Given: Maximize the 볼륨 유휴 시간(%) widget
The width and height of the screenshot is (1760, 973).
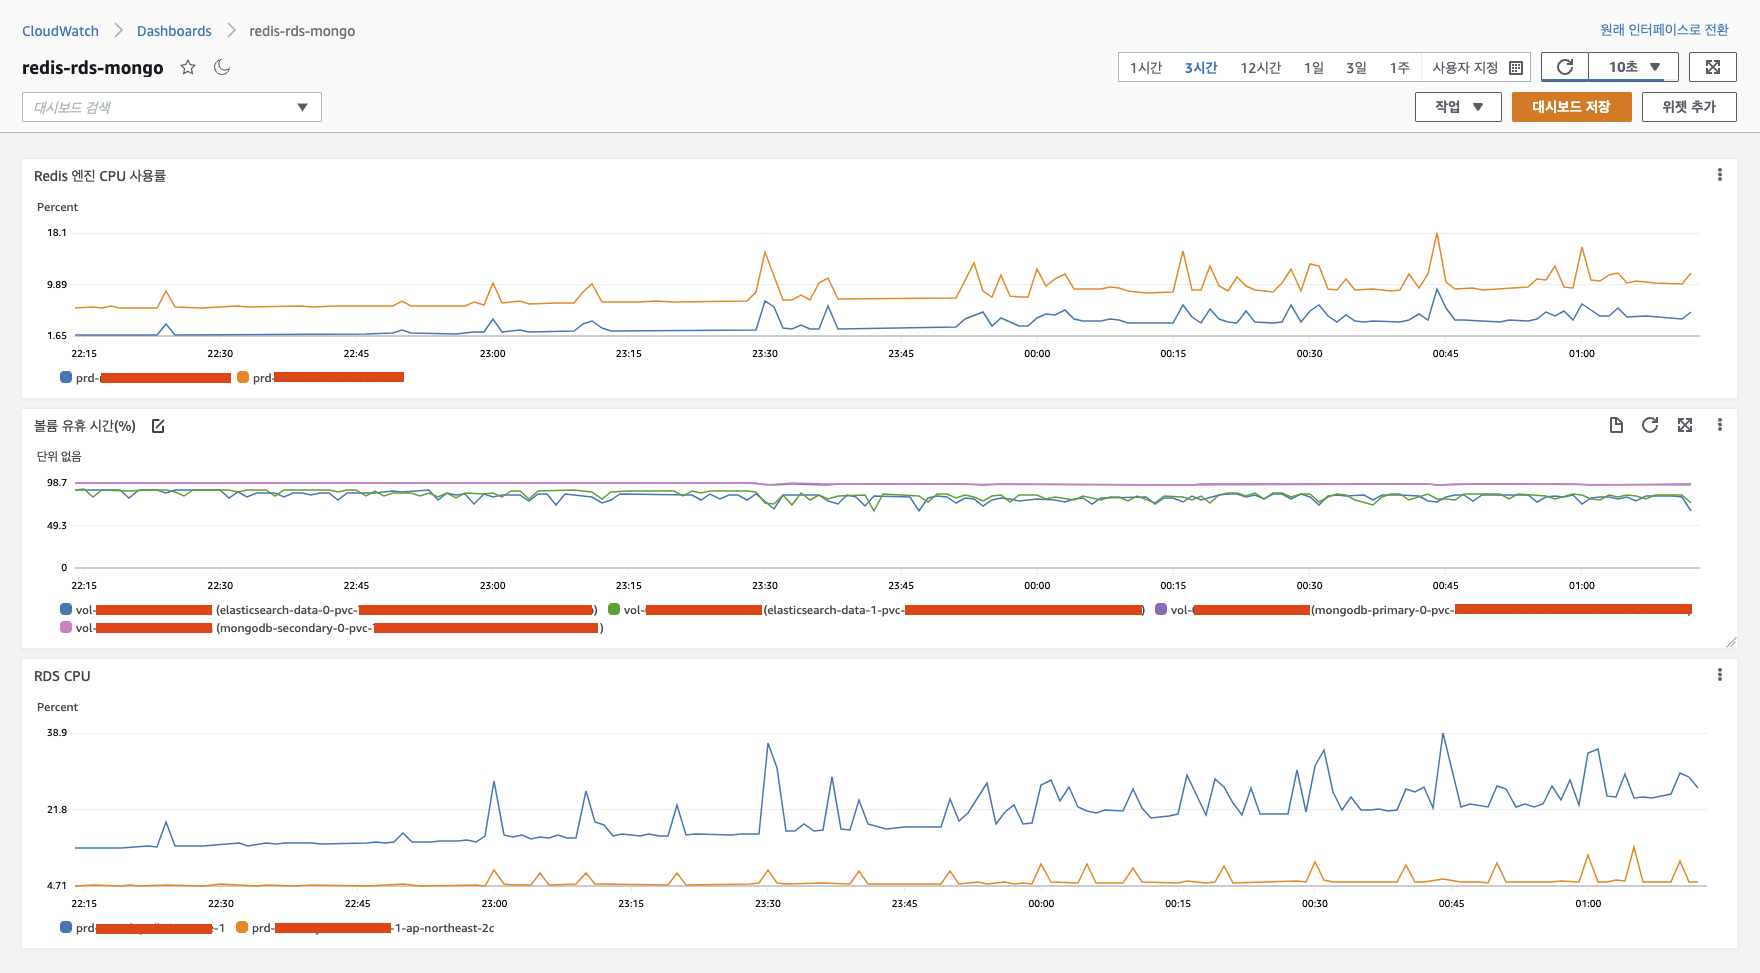Looking at the screenshot, I should coord(1685,425).
